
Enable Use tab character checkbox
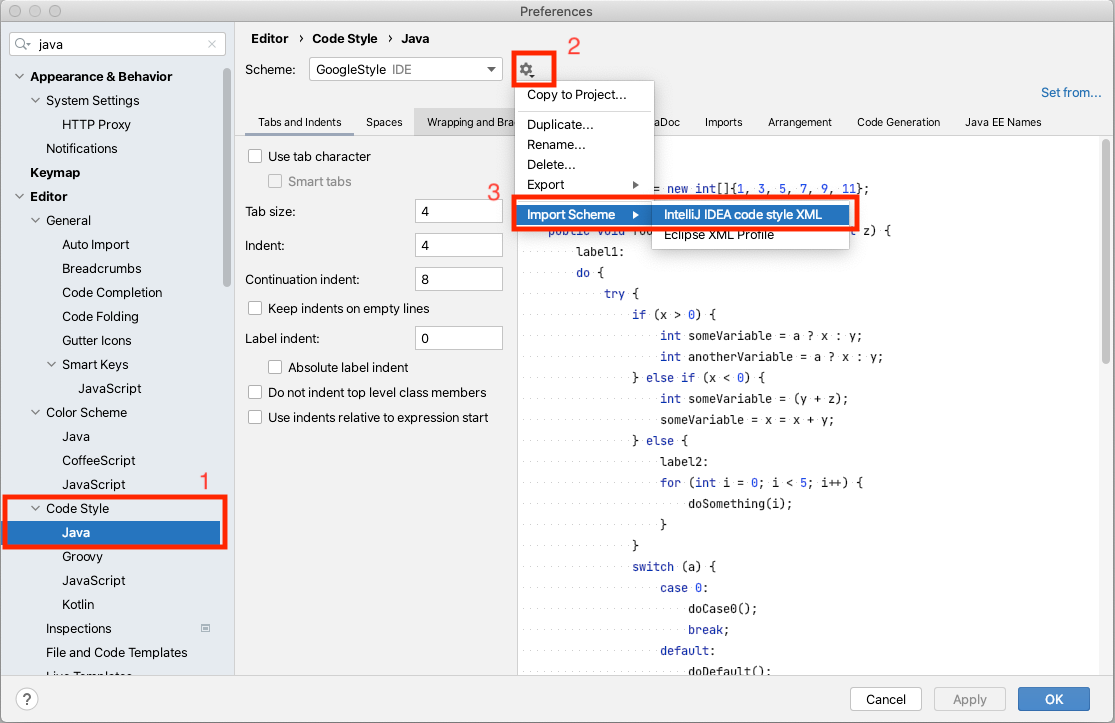tap(255, 156)
